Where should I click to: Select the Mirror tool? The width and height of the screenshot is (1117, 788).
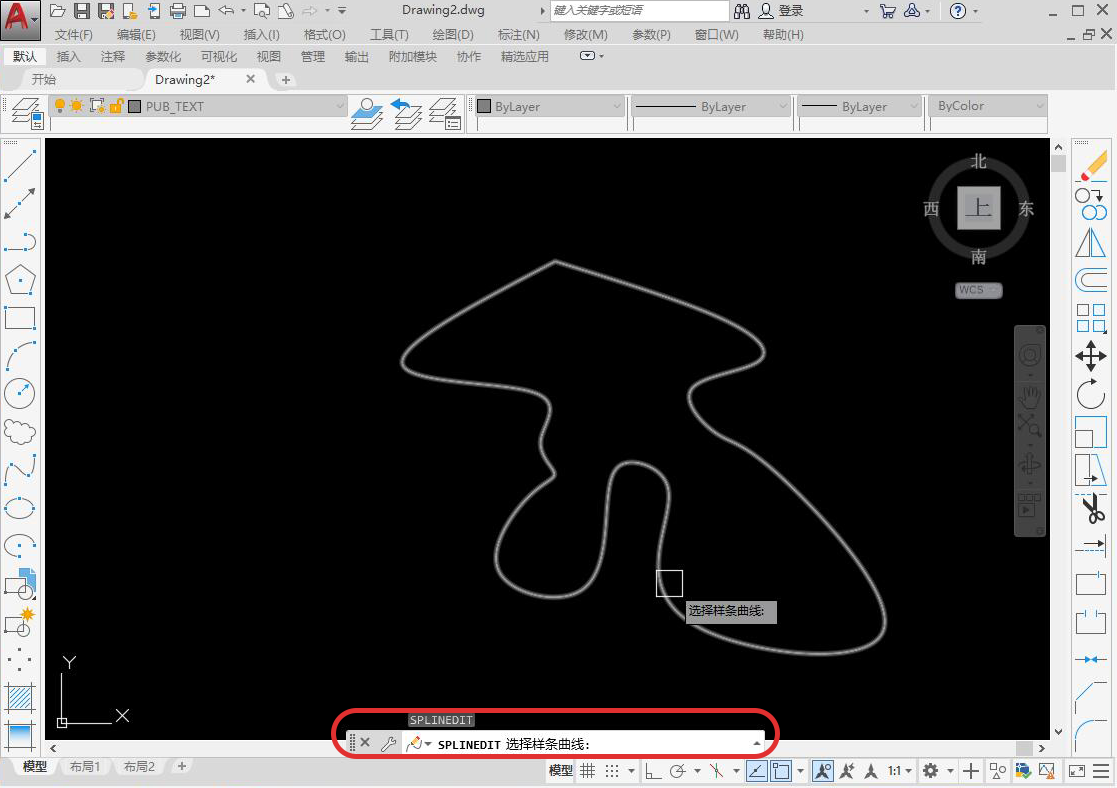coord(1091,242)
